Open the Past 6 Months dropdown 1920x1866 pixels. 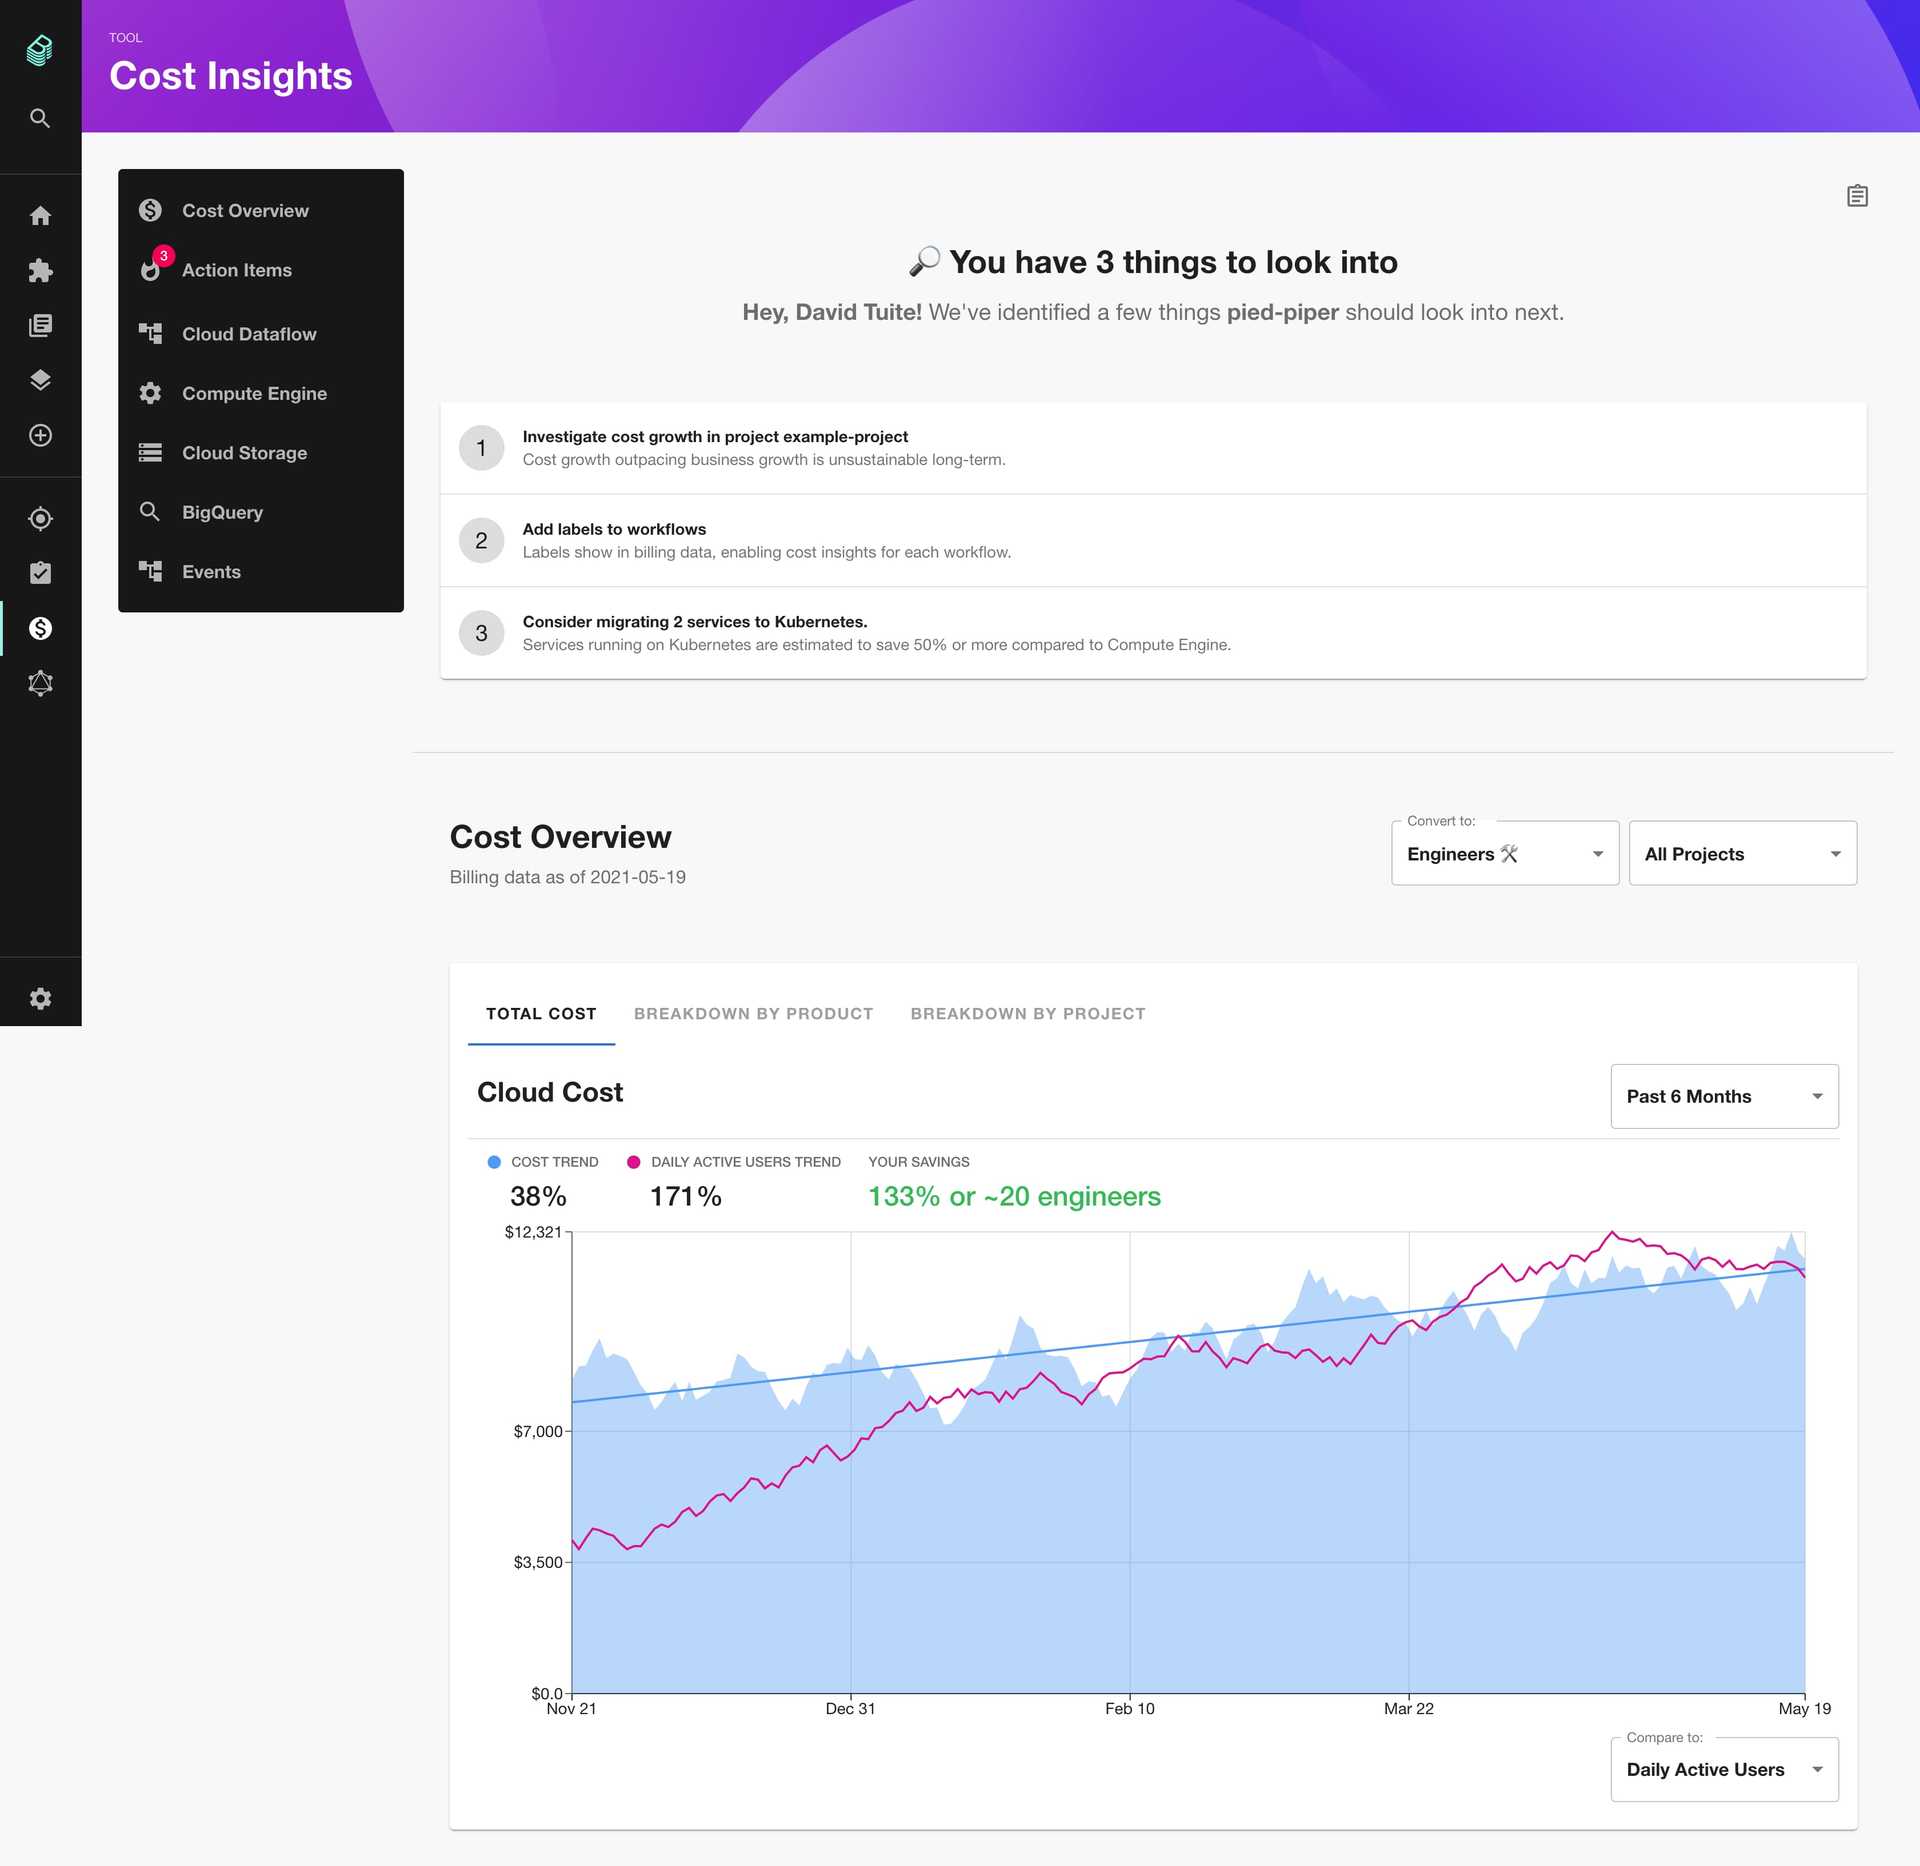coord(1724,1096)
